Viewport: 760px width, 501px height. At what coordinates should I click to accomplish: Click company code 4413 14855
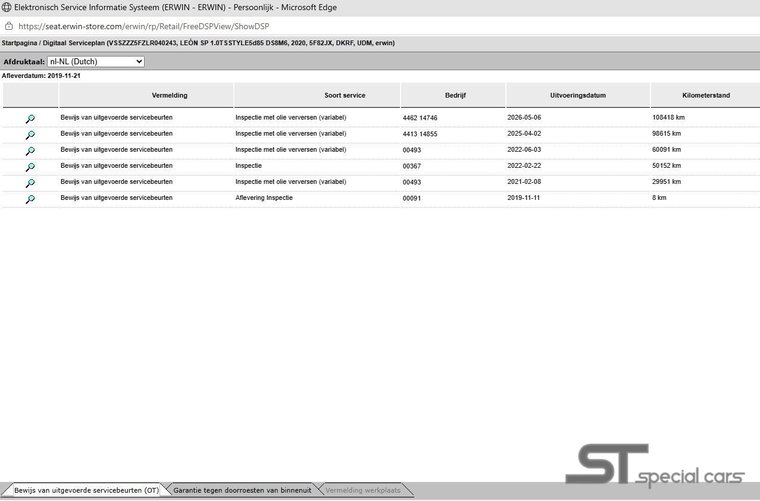coord(420,134)
